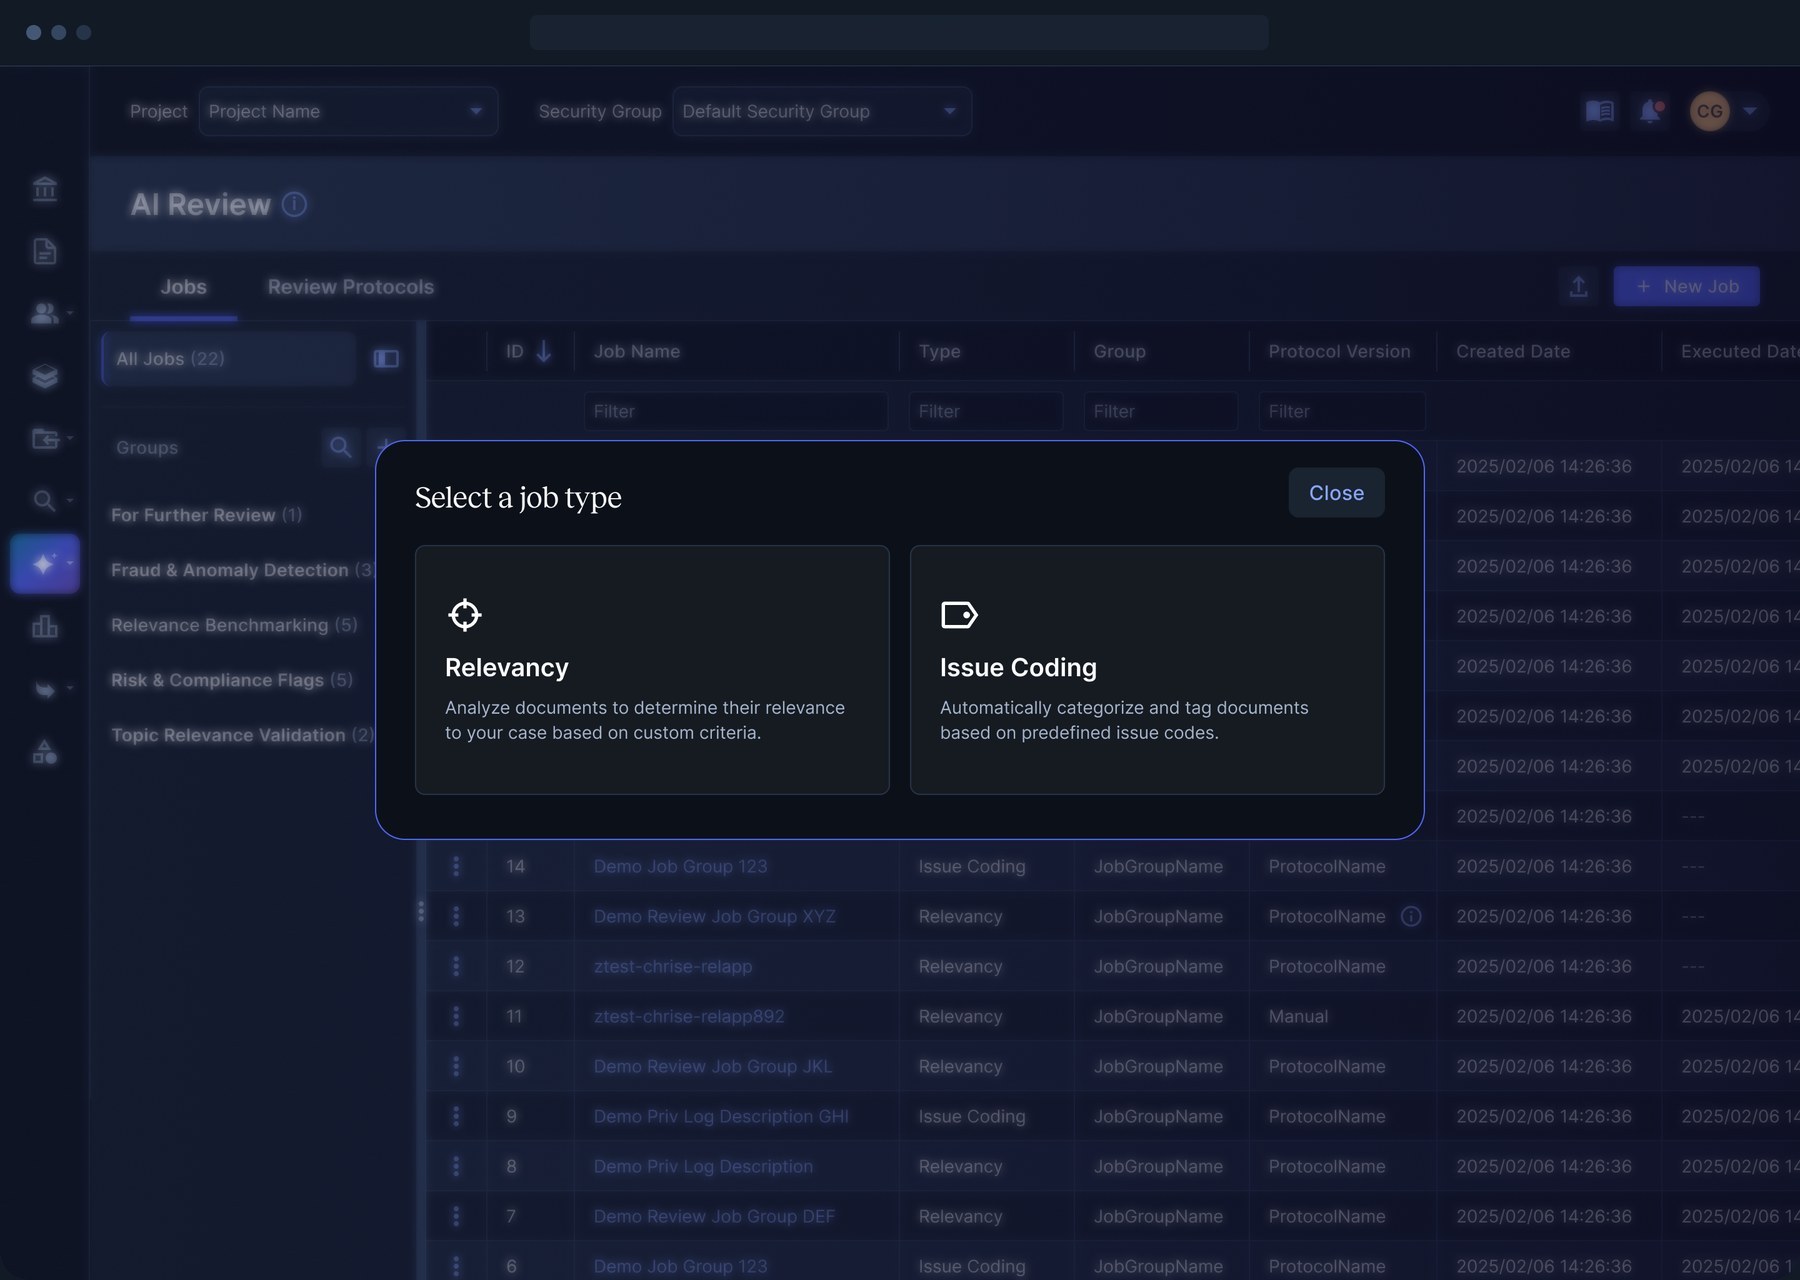Click the CG user avatar
Screen dimensions: 1800x1280
(1709, 111)
